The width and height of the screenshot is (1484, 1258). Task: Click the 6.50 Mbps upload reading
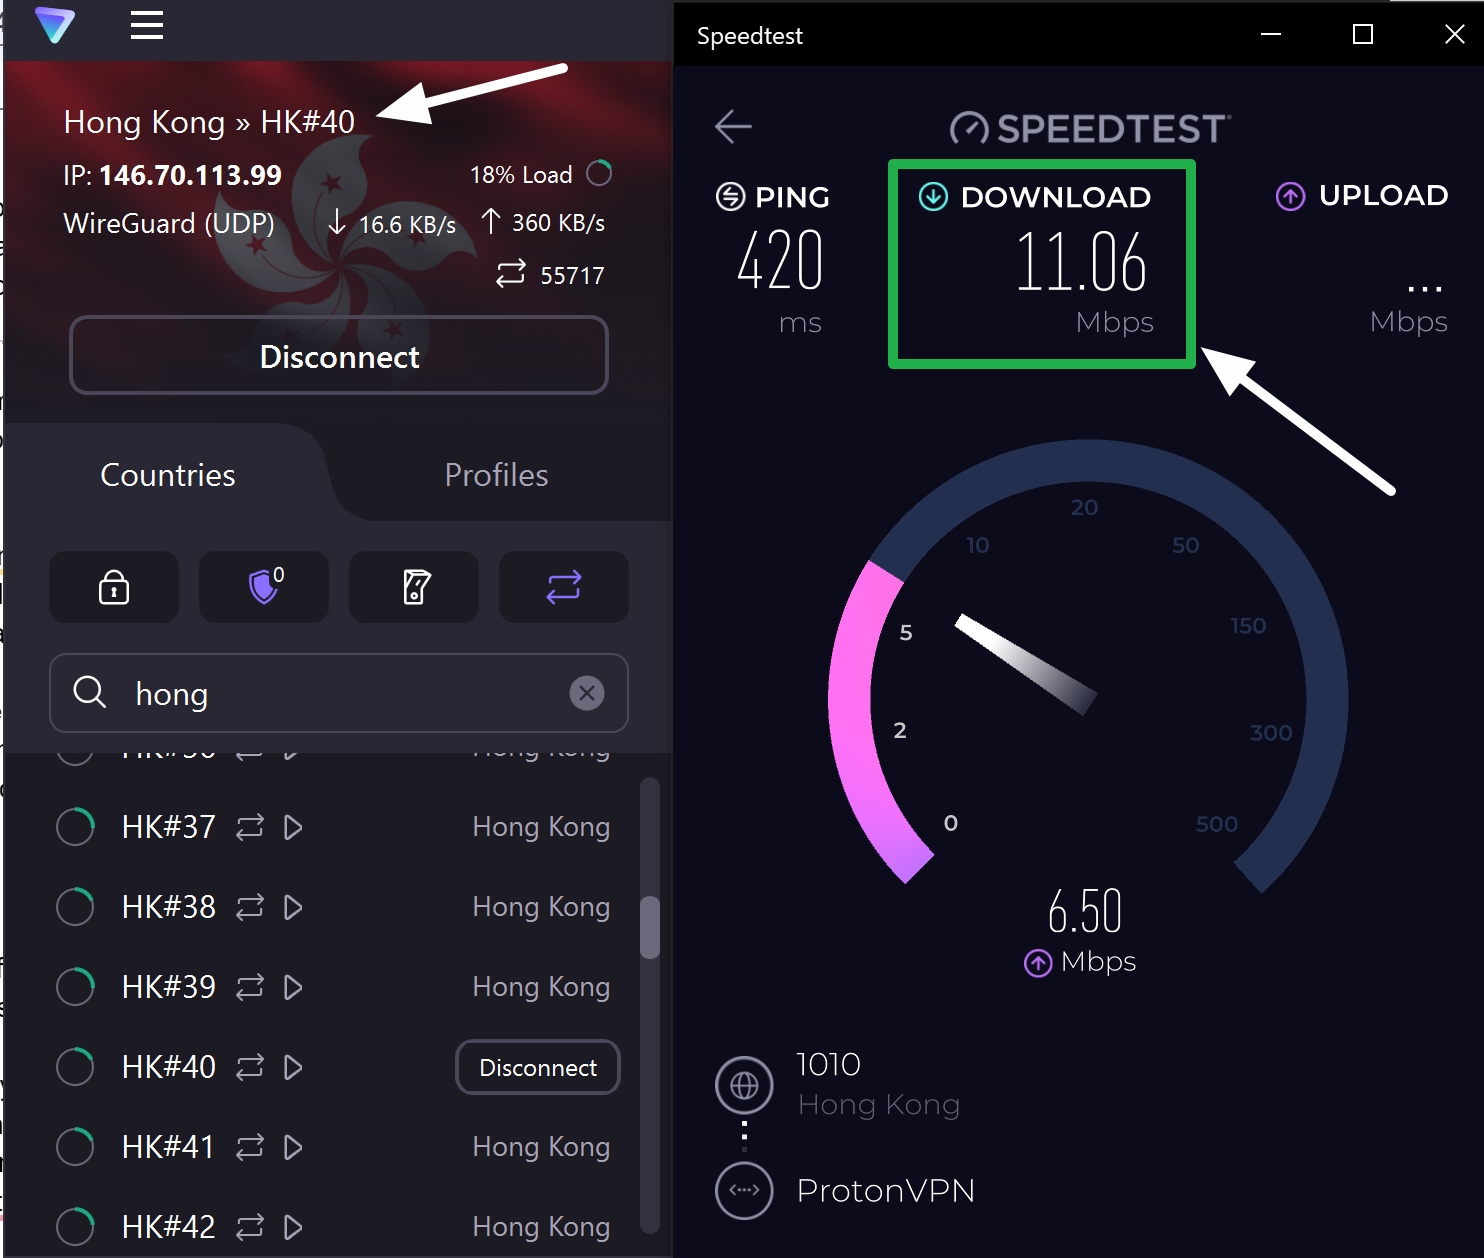point(1085,912)
